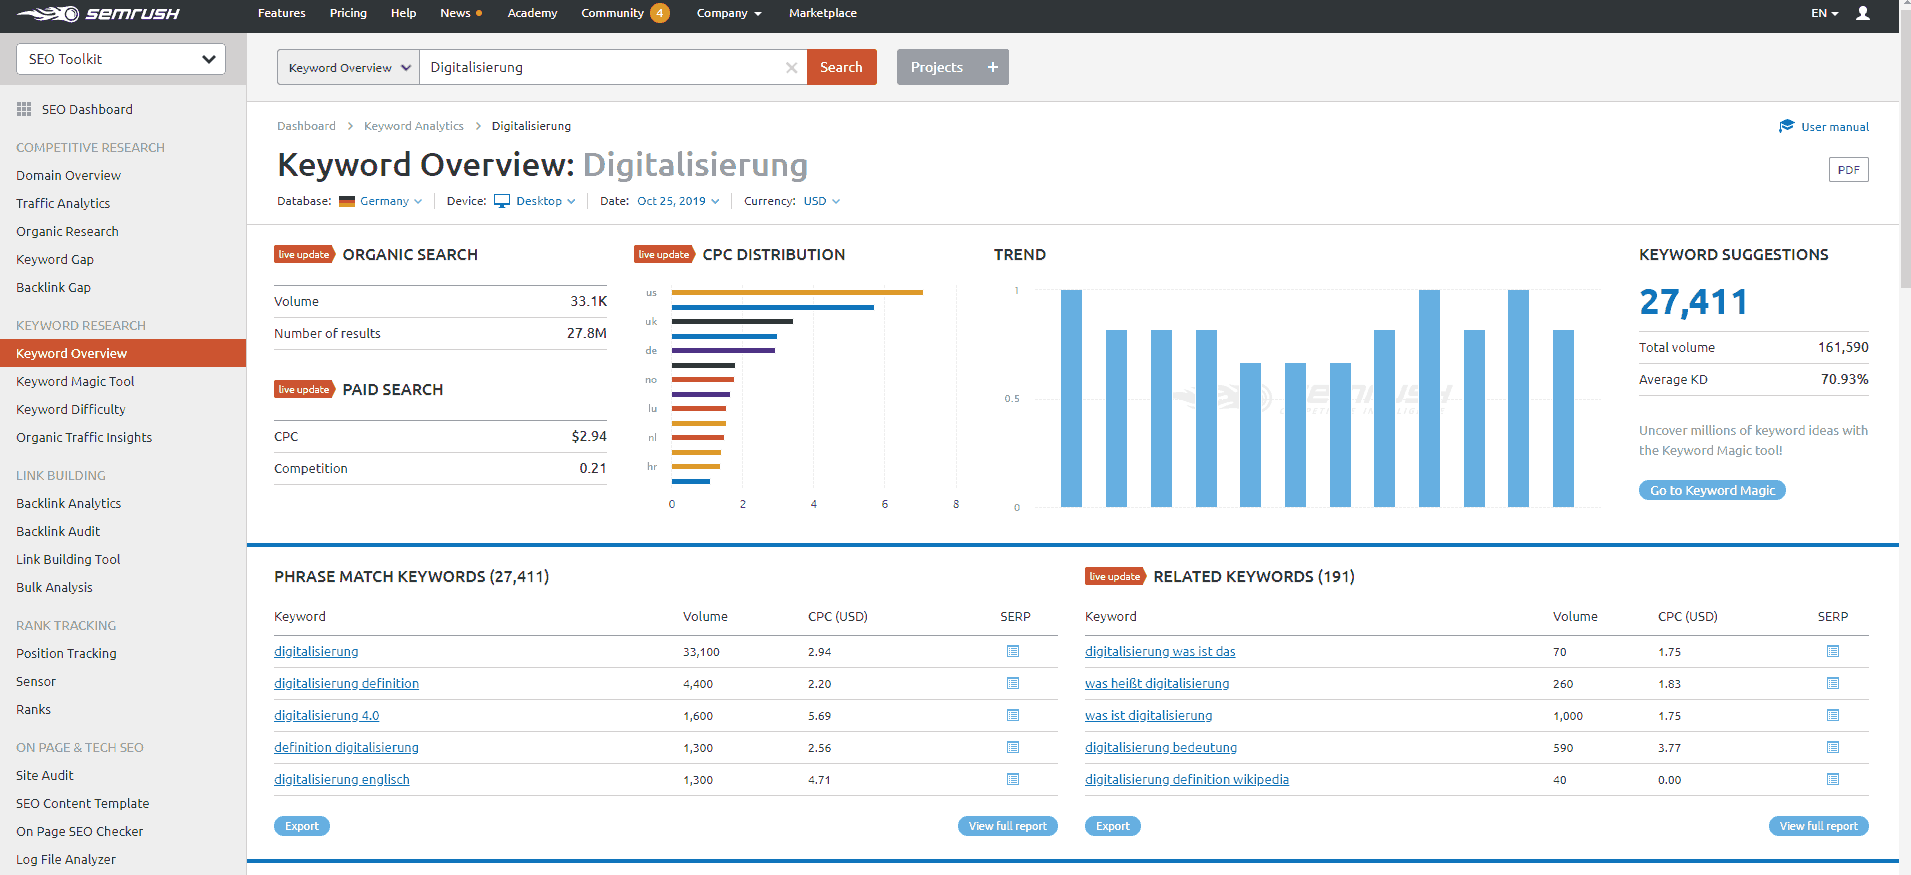Open the Marketplace menu item

[x=823, y=13]
